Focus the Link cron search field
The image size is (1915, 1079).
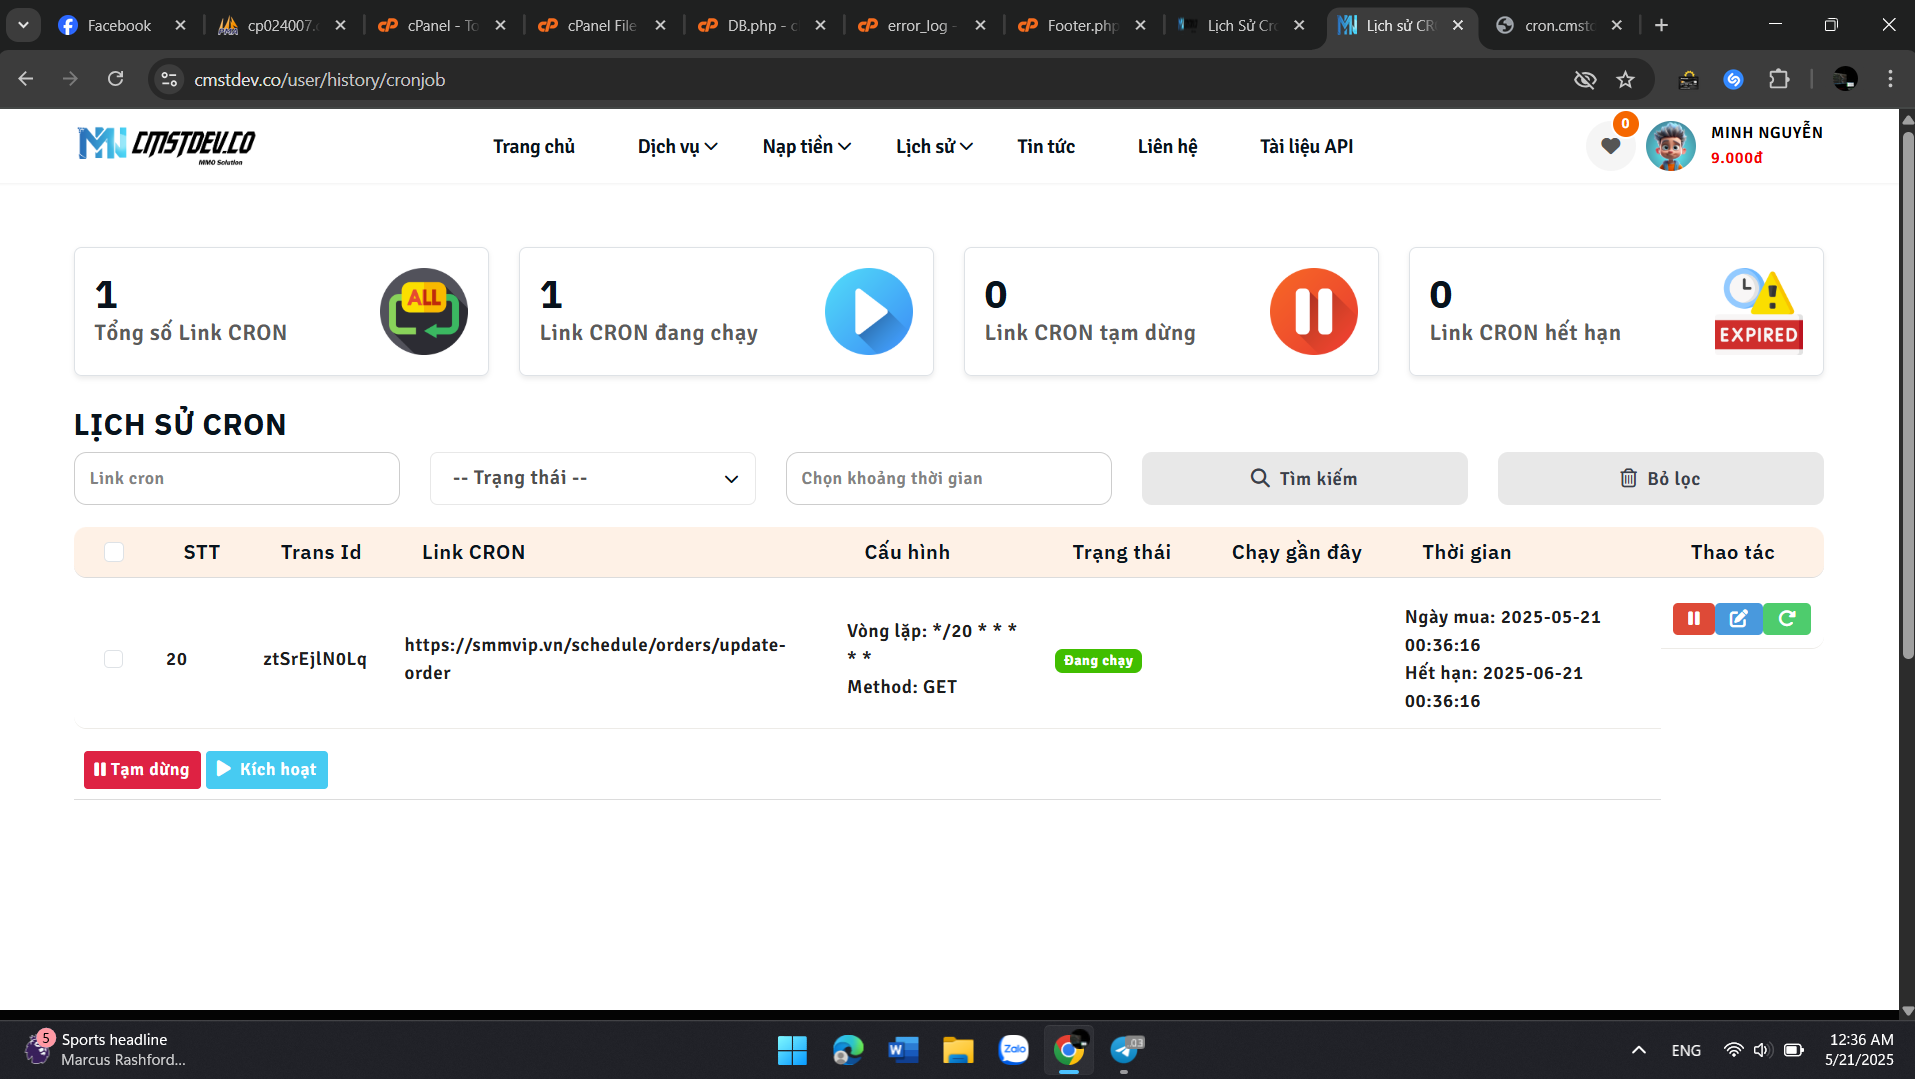point(237,479)
